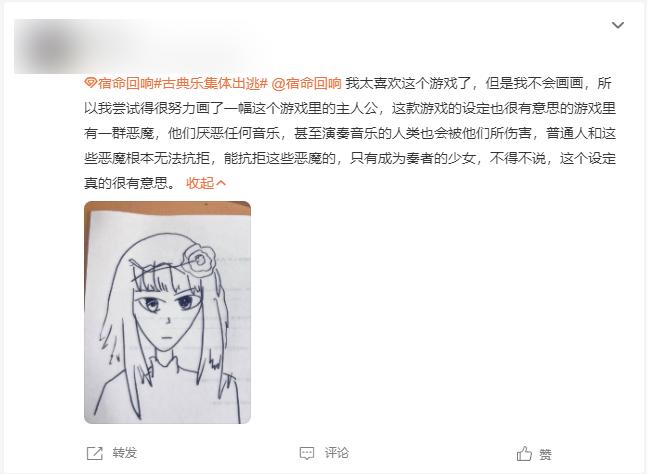Click the speech bubble comment icon
This screenshot has height=474, width=647.
(x=307, y=453)
